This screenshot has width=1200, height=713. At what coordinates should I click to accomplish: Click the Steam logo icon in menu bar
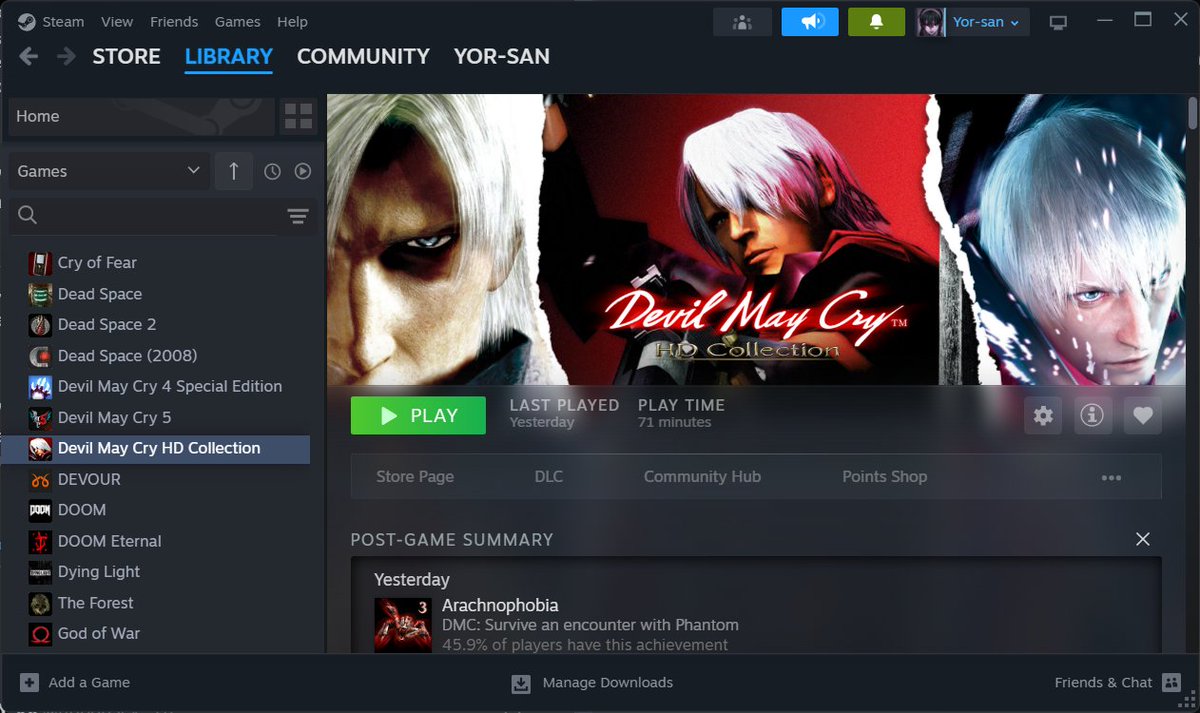26,21
